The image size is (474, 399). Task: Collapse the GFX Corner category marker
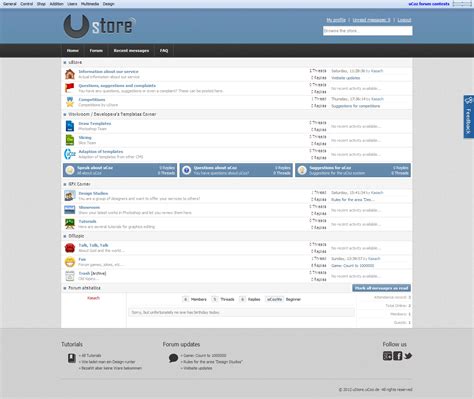[65, 184]
